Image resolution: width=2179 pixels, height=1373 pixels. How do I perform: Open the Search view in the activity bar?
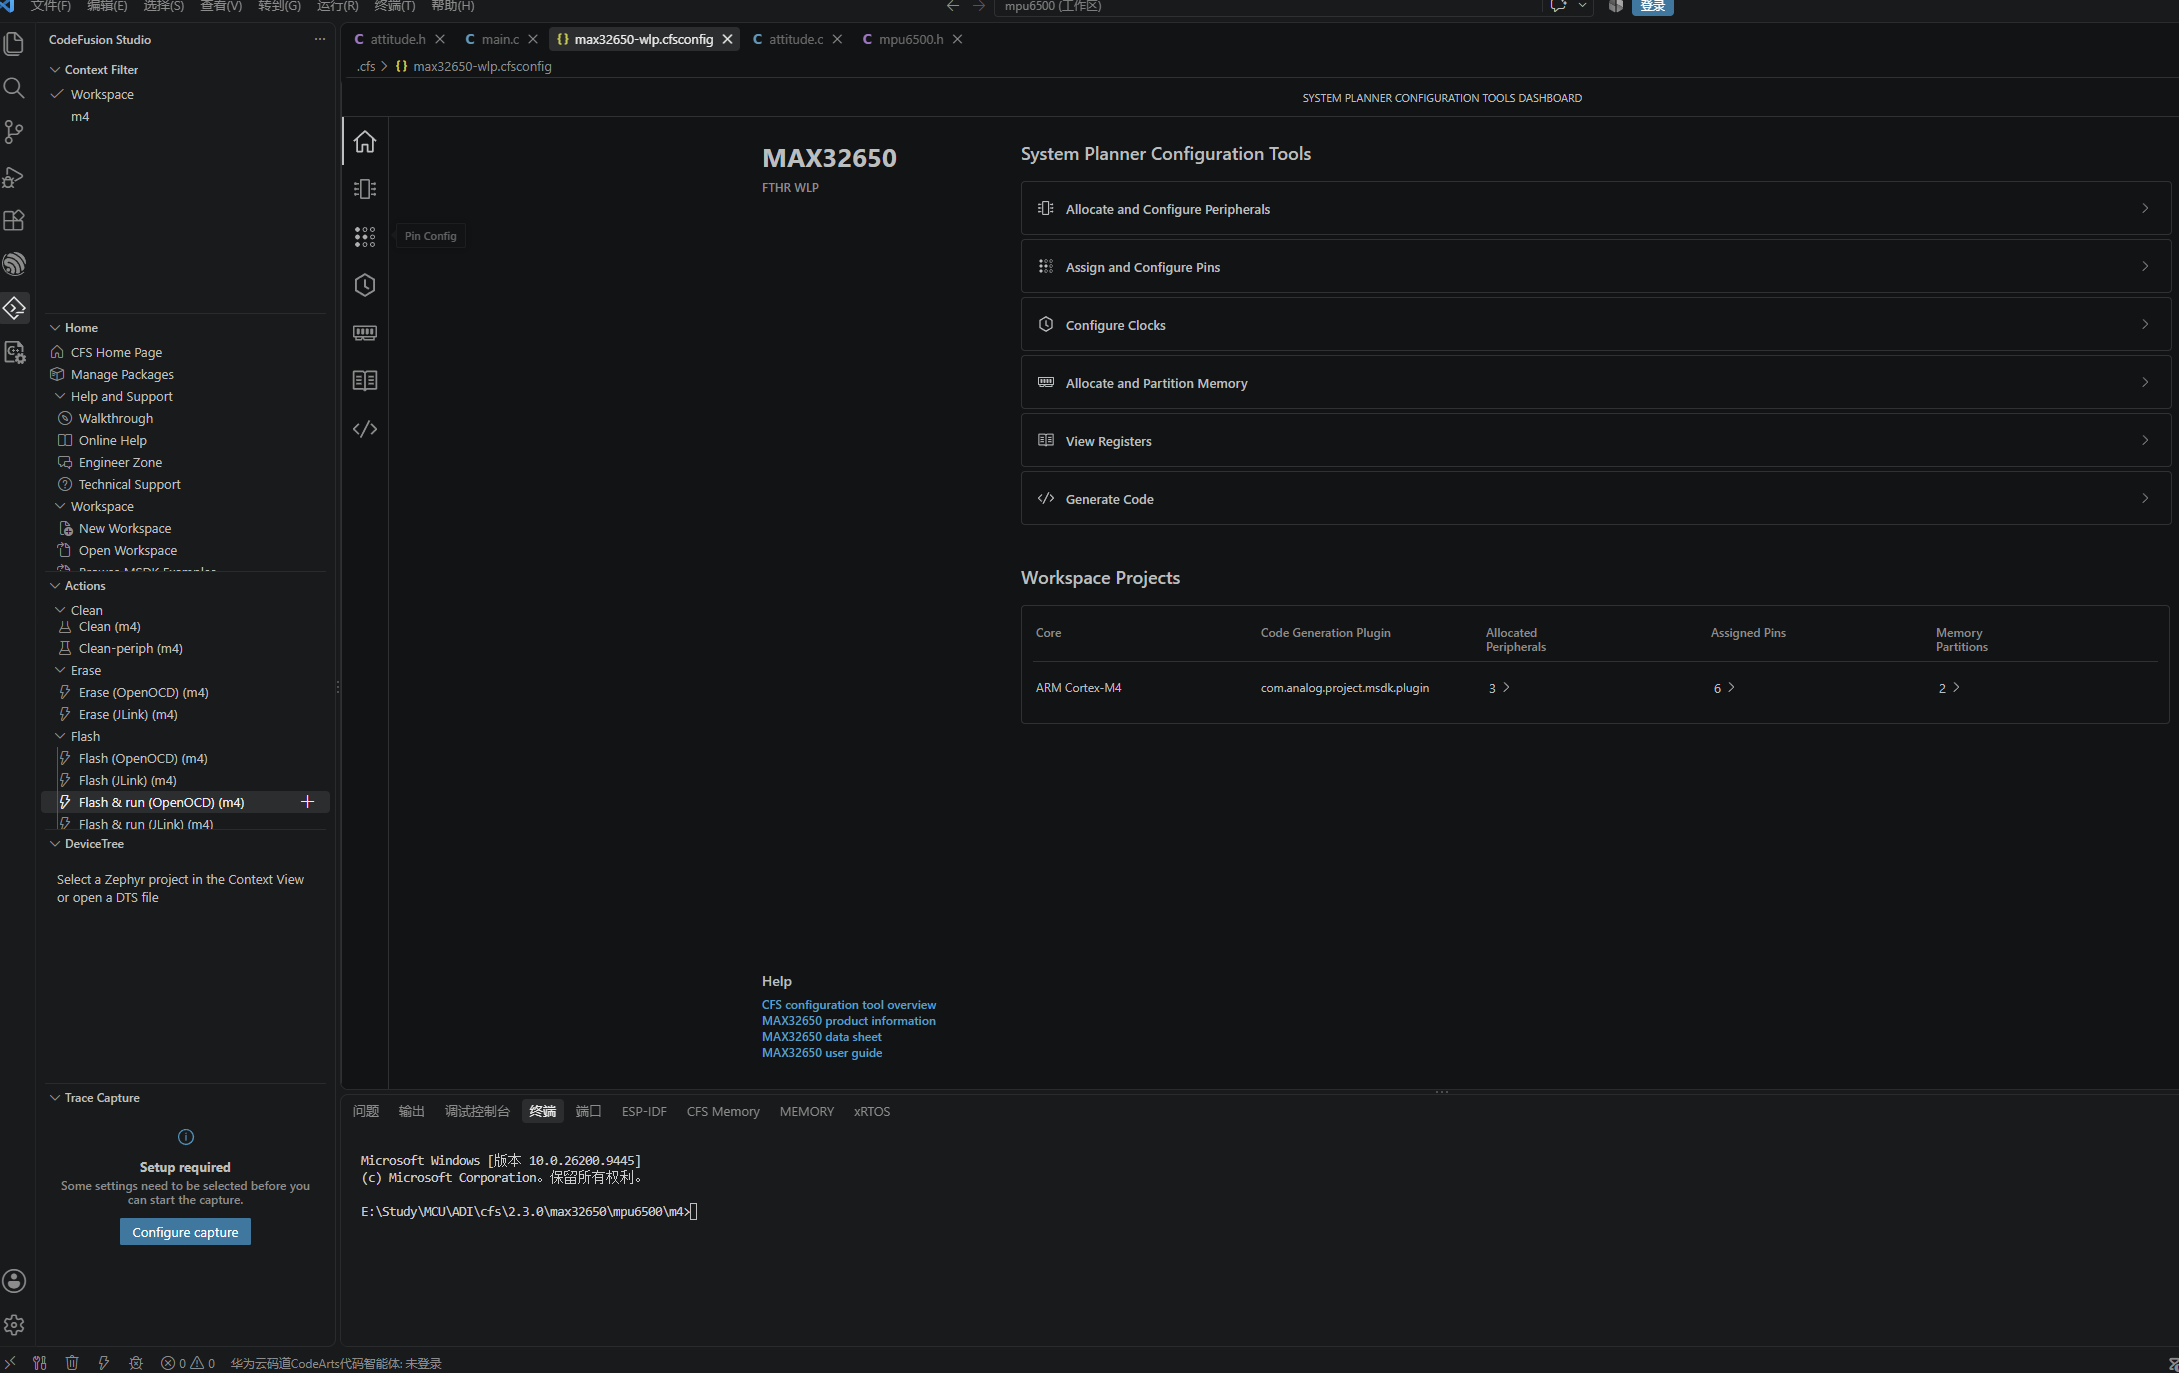pyautogui.click(x=14, y=88)
